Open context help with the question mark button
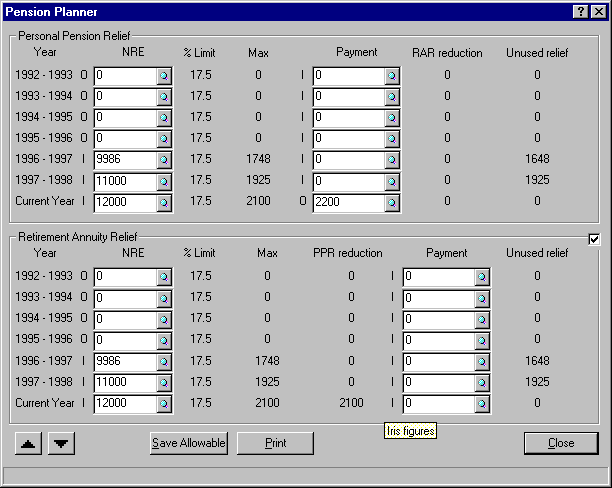The image size is (612, 488). [x=581, y=12]
